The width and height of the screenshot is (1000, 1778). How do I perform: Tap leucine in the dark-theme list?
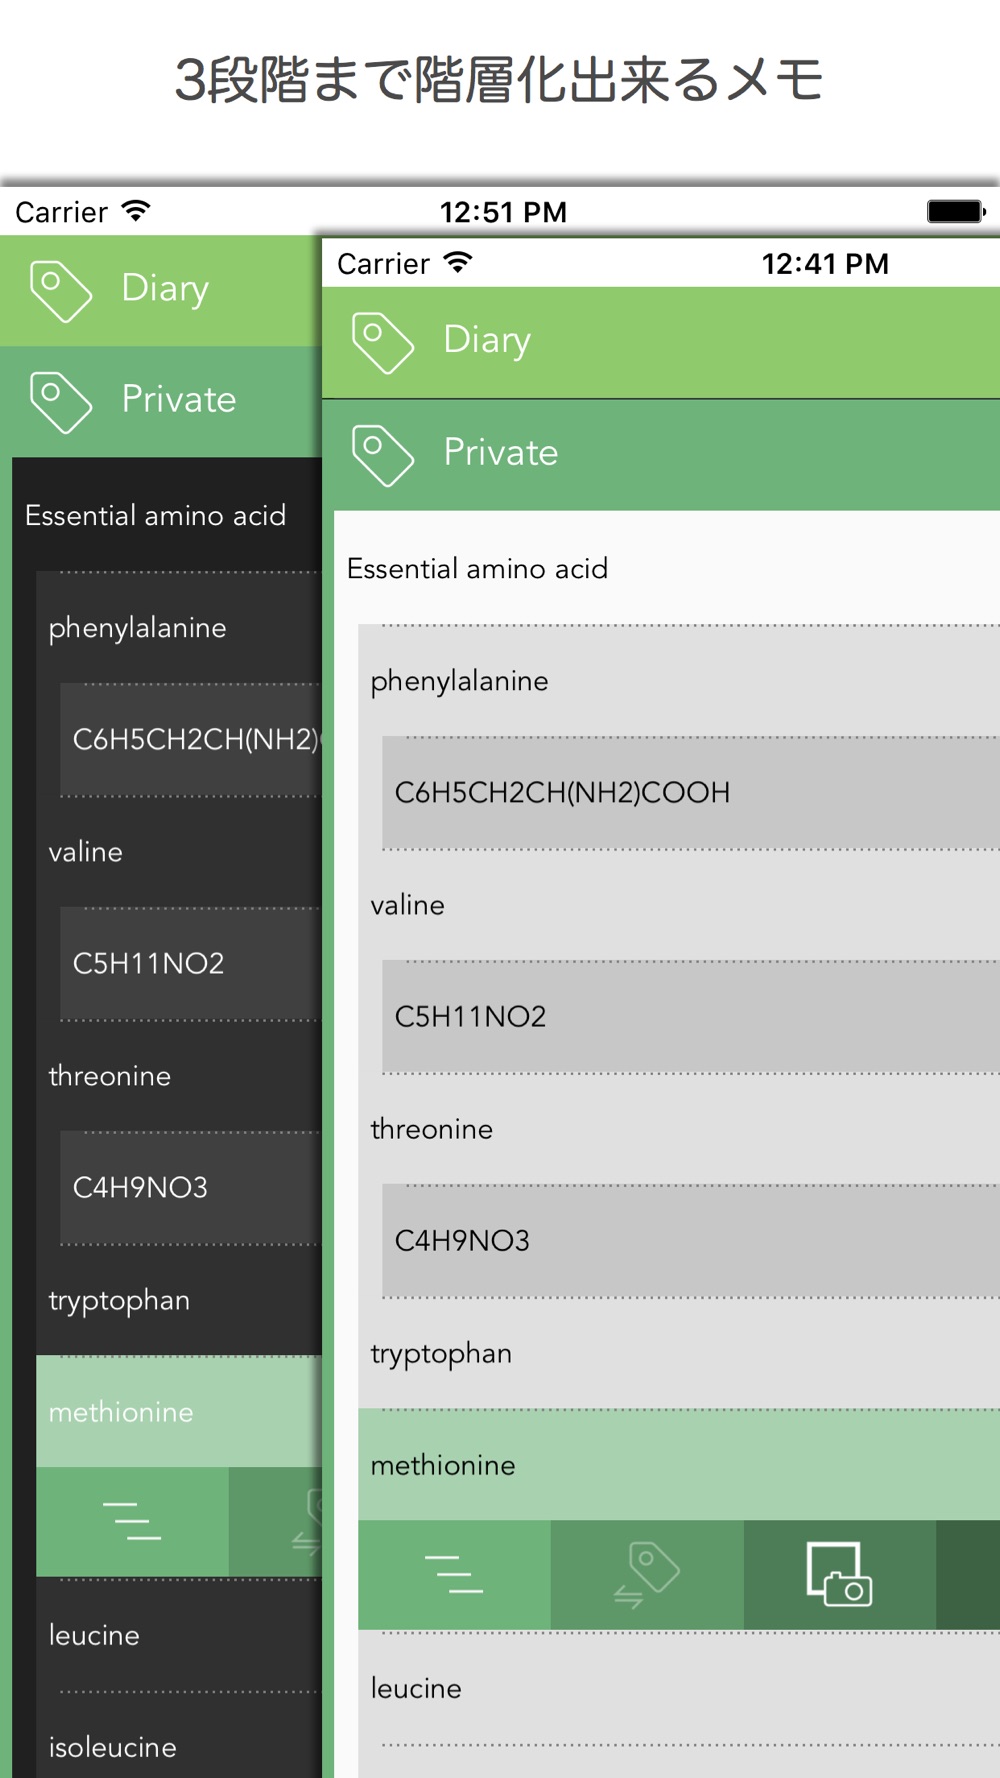point(94,1635)
